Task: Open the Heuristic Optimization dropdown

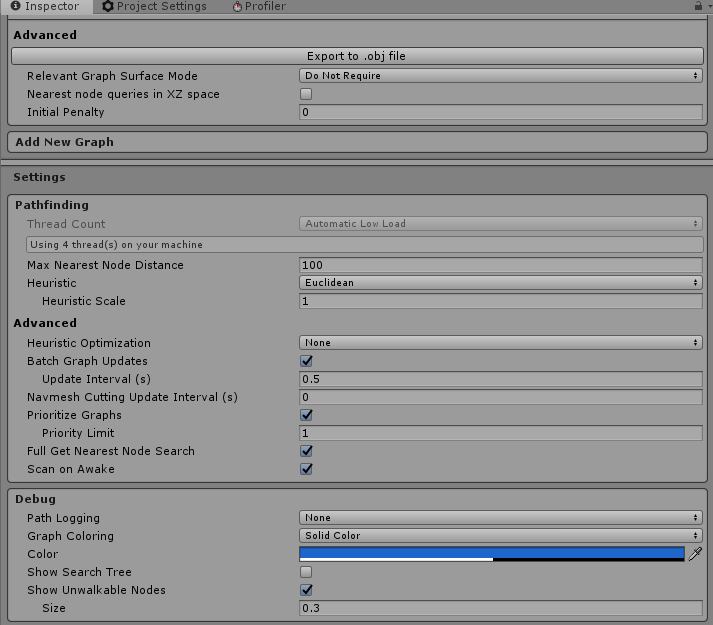Action: tap(501, 343)
